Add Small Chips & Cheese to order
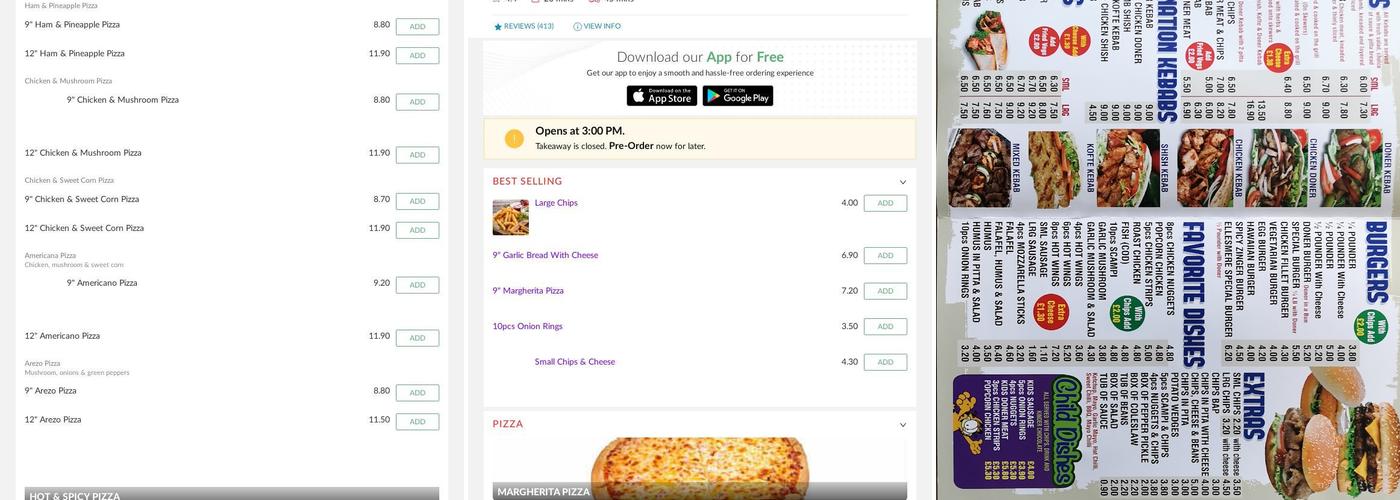 (x=885, y=362)
